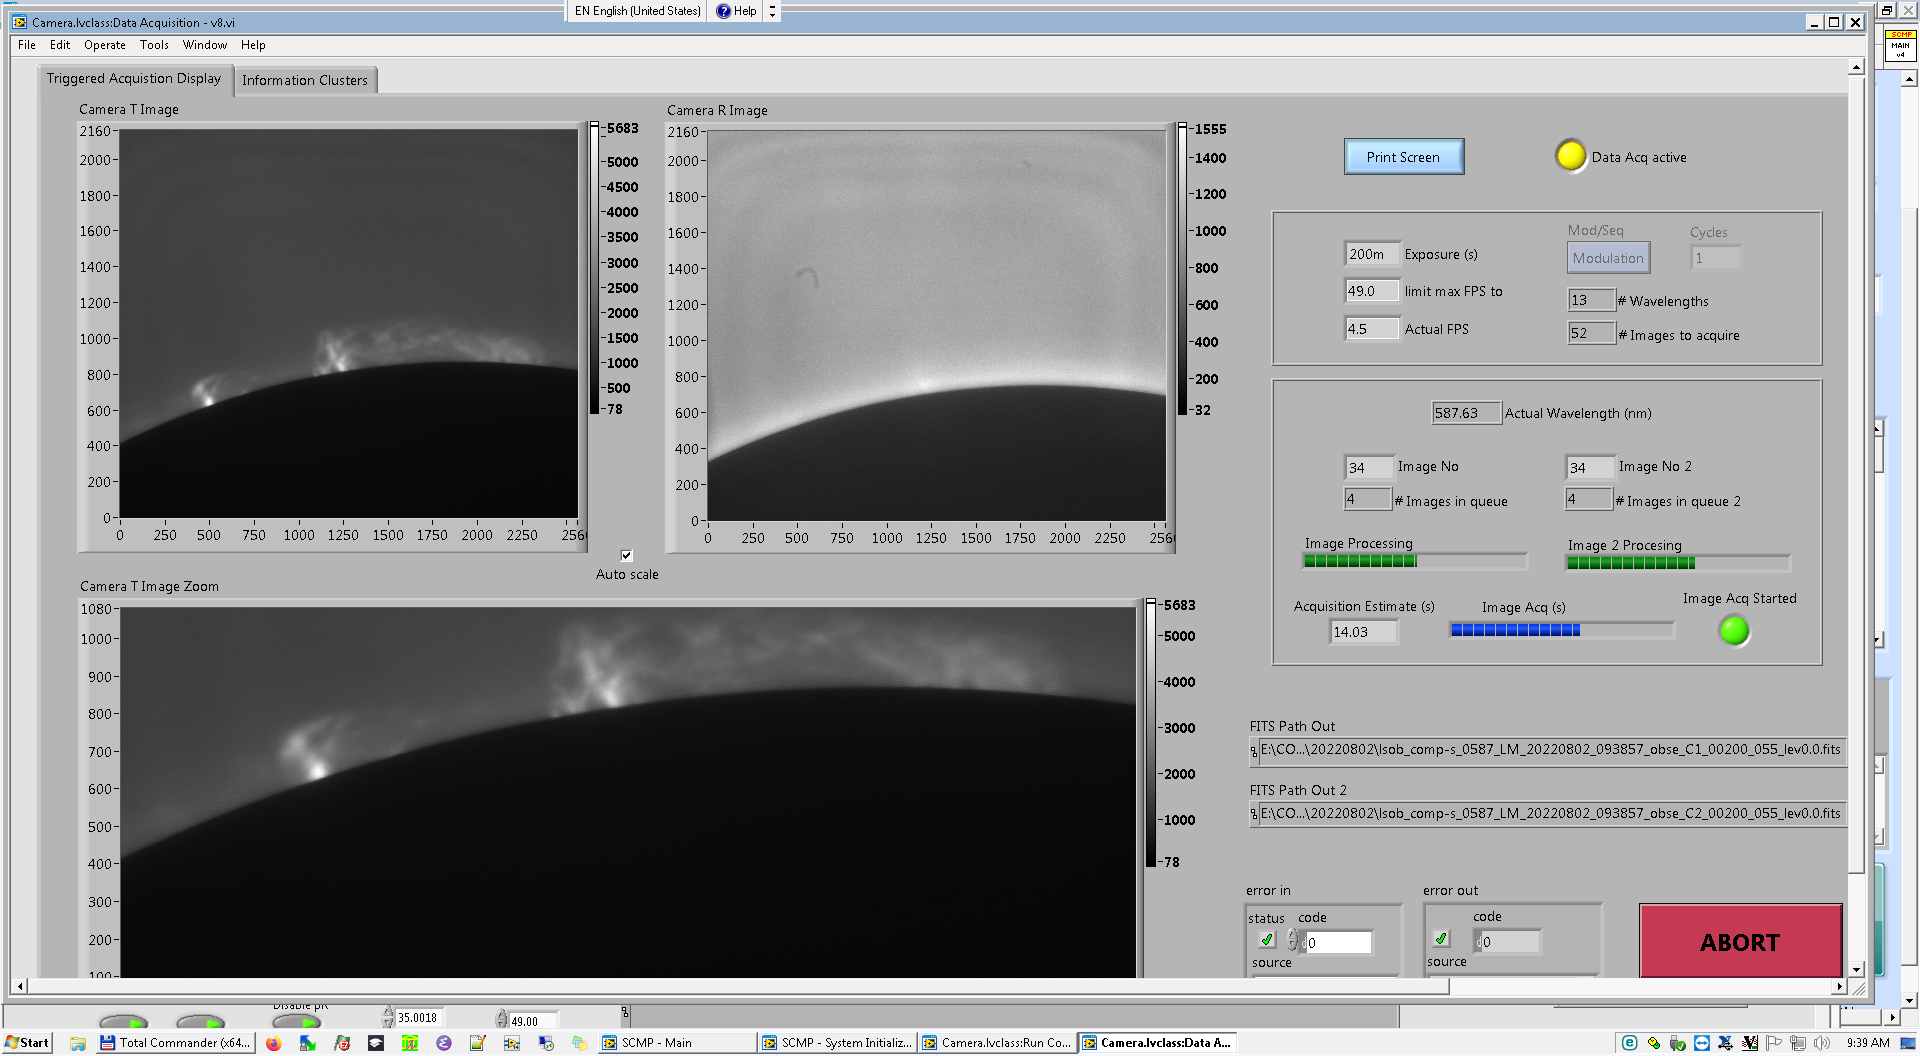The width and height of the screenshot is (1920, 1056).
Task: Open the notepad pencil taskbar icon
Action: click(477, 1043)
